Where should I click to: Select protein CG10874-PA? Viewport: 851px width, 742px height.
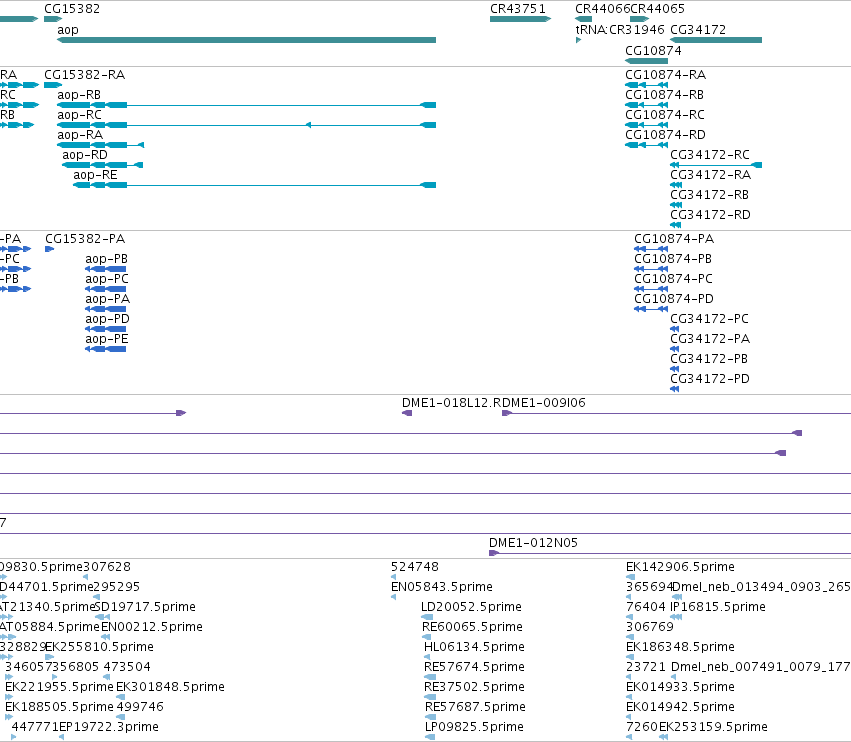point(651,249)
